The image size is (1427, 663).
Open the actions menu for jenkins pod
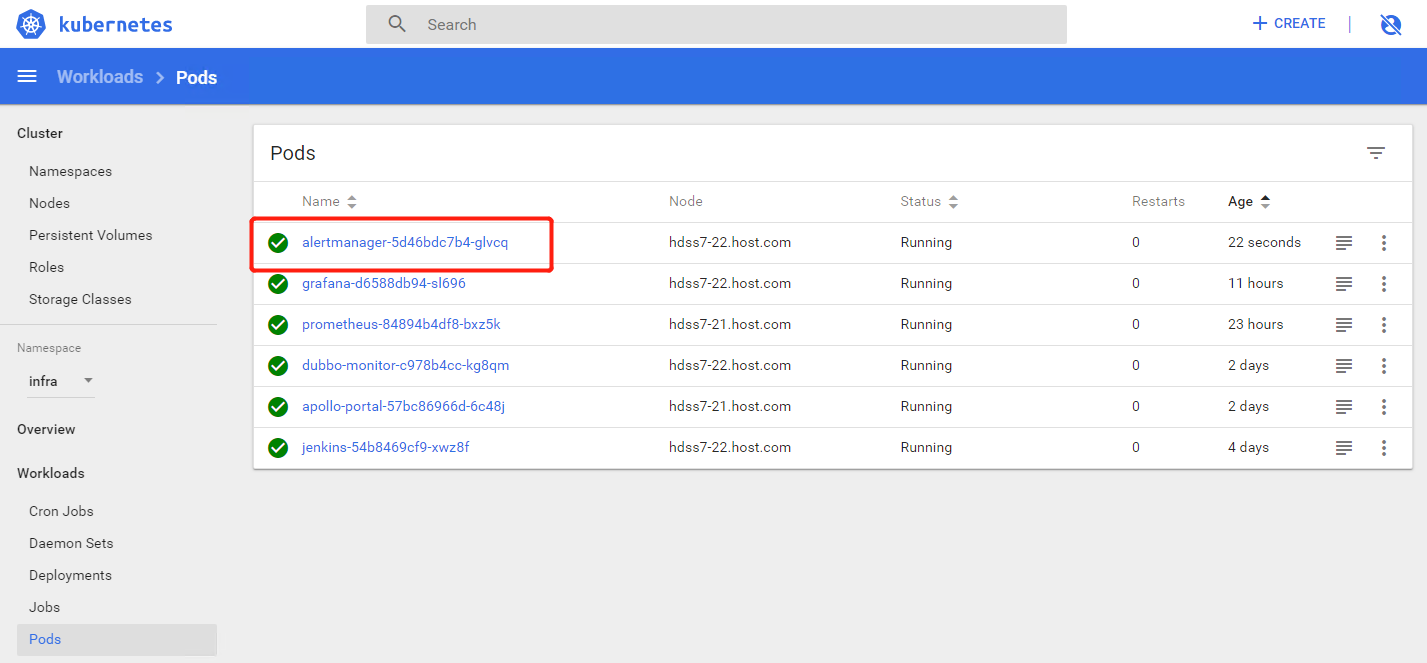(x=1384, y=448)
